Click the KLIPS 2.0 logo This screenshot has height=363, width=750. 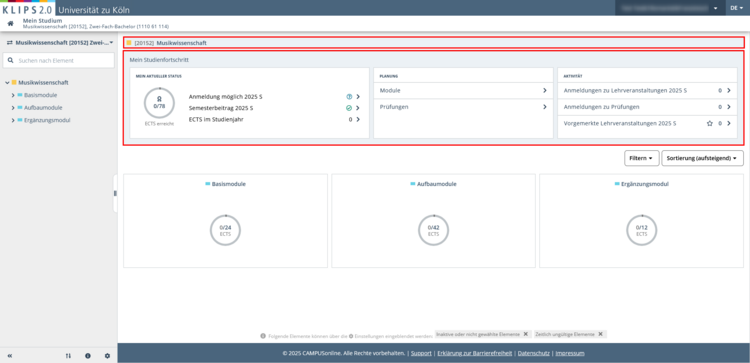coord(27,9)
